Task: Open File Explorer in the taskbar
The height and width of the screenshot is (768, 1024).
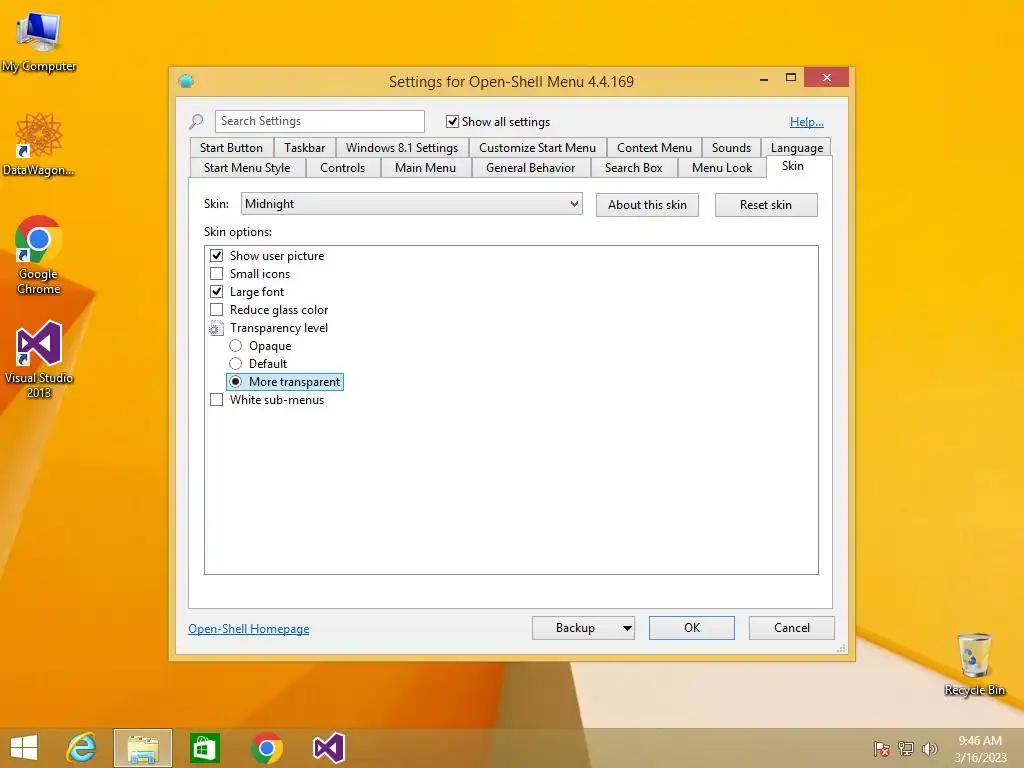Action: pyautogui.click(x=143, y=748)
